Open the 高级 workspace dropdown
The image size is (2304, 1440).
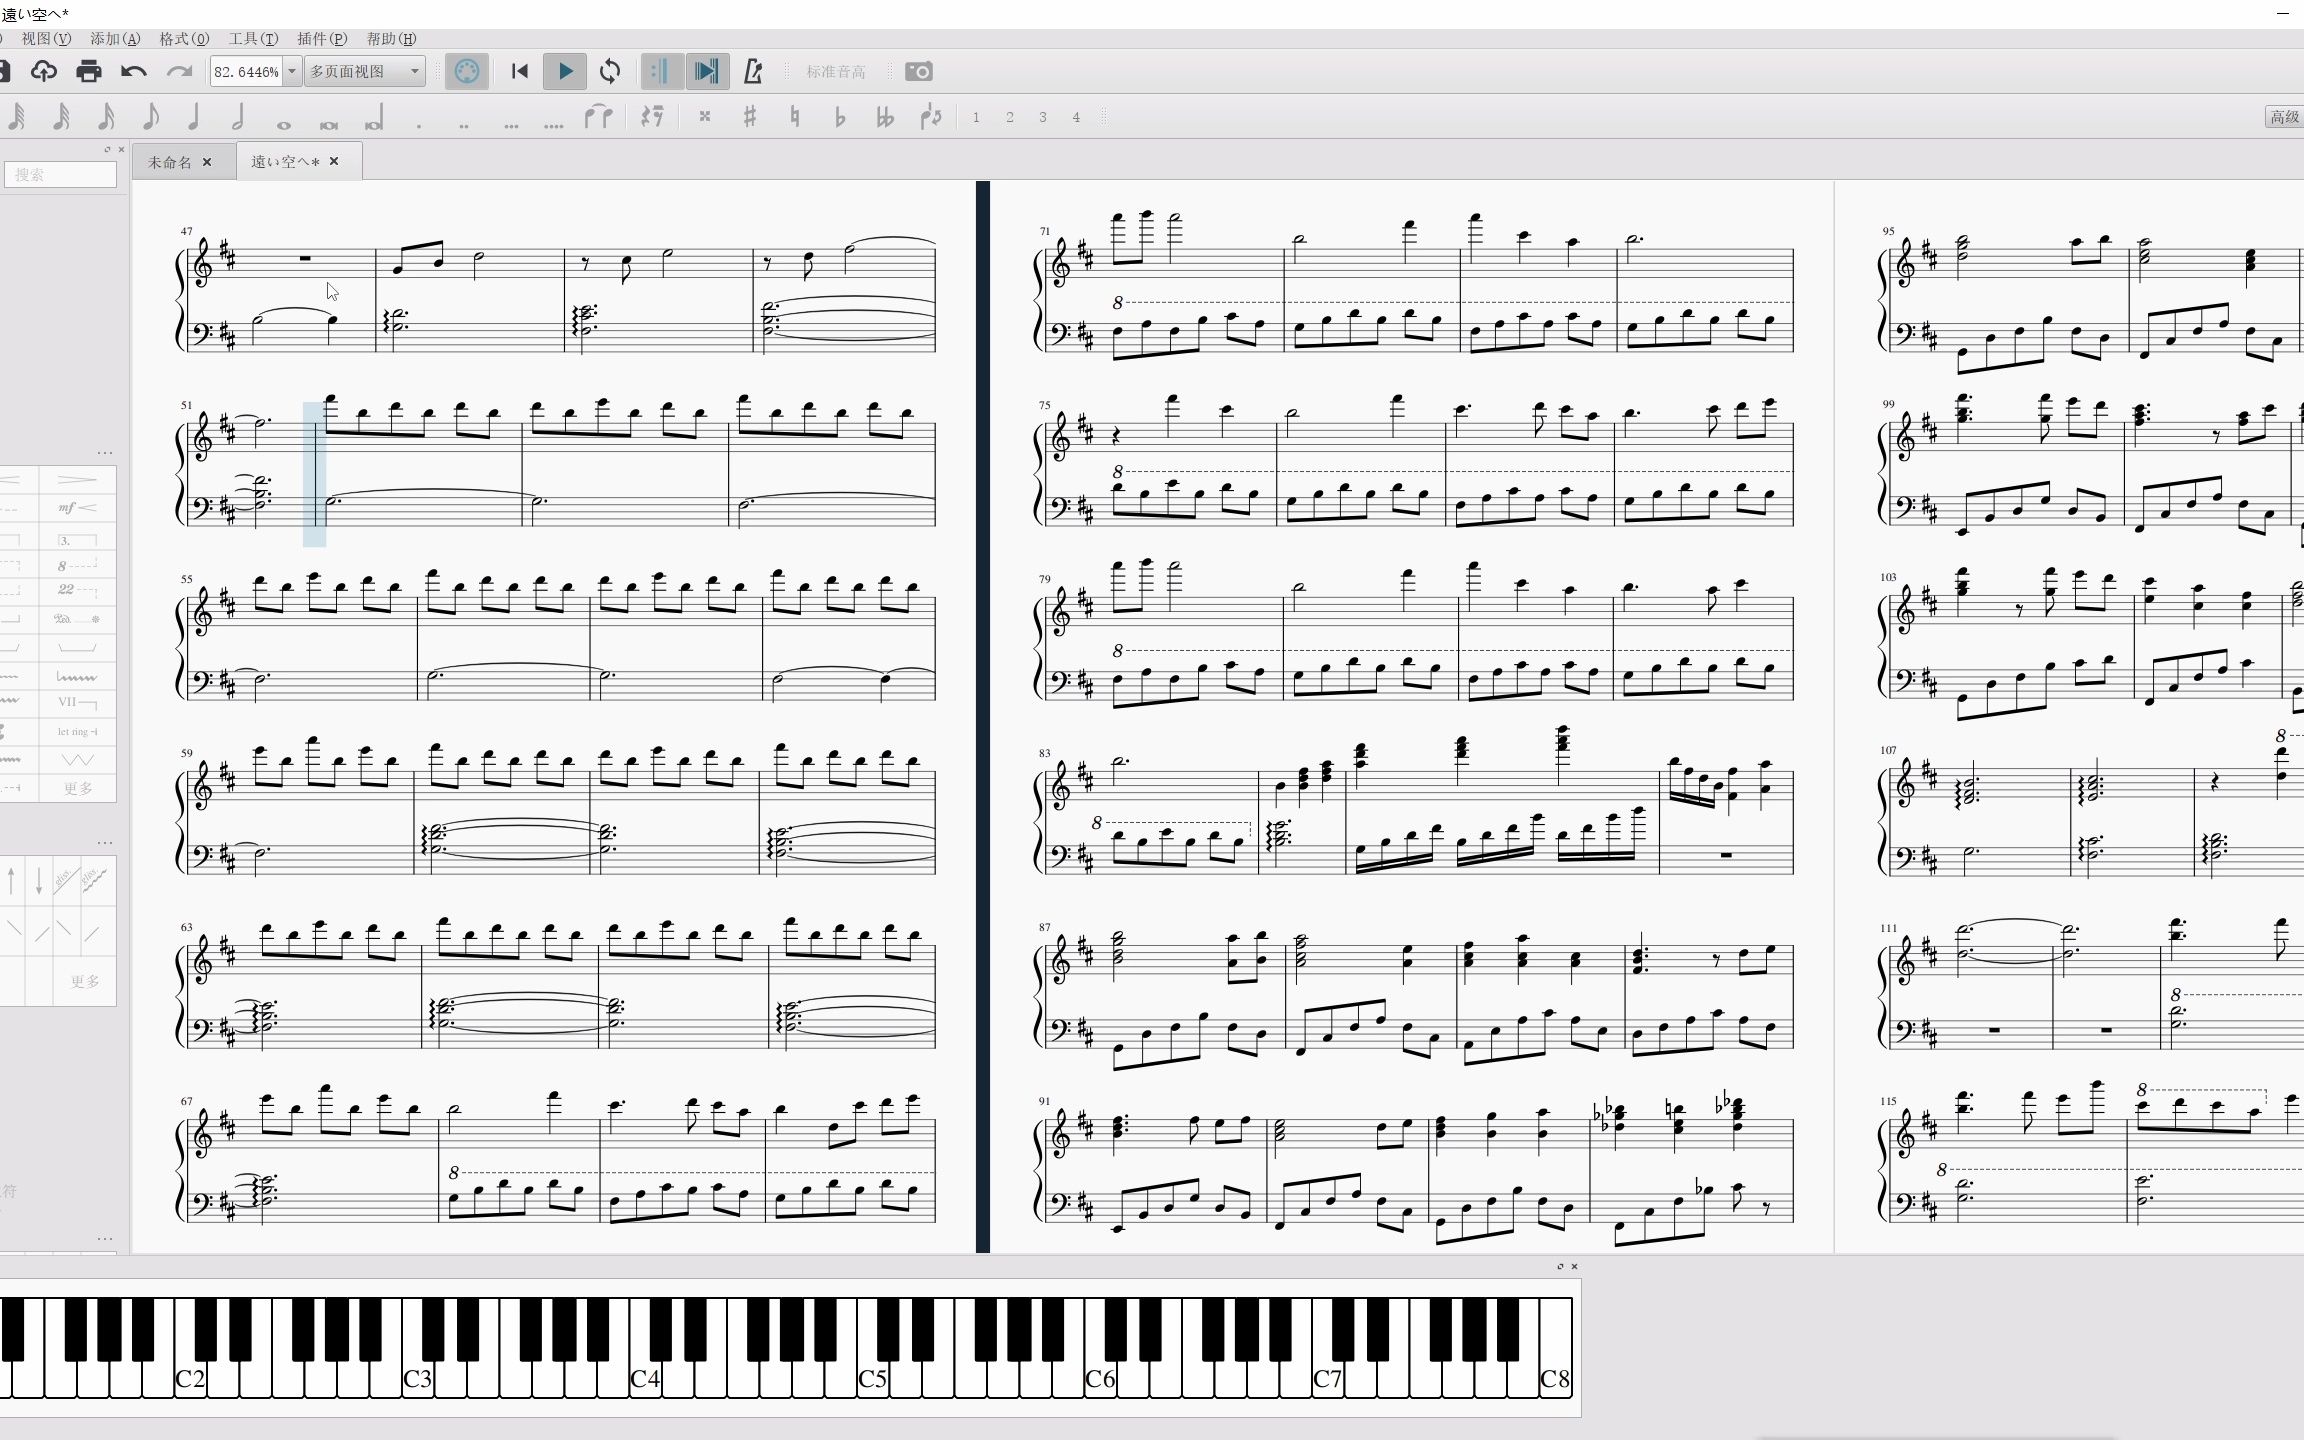[2283, 117]
